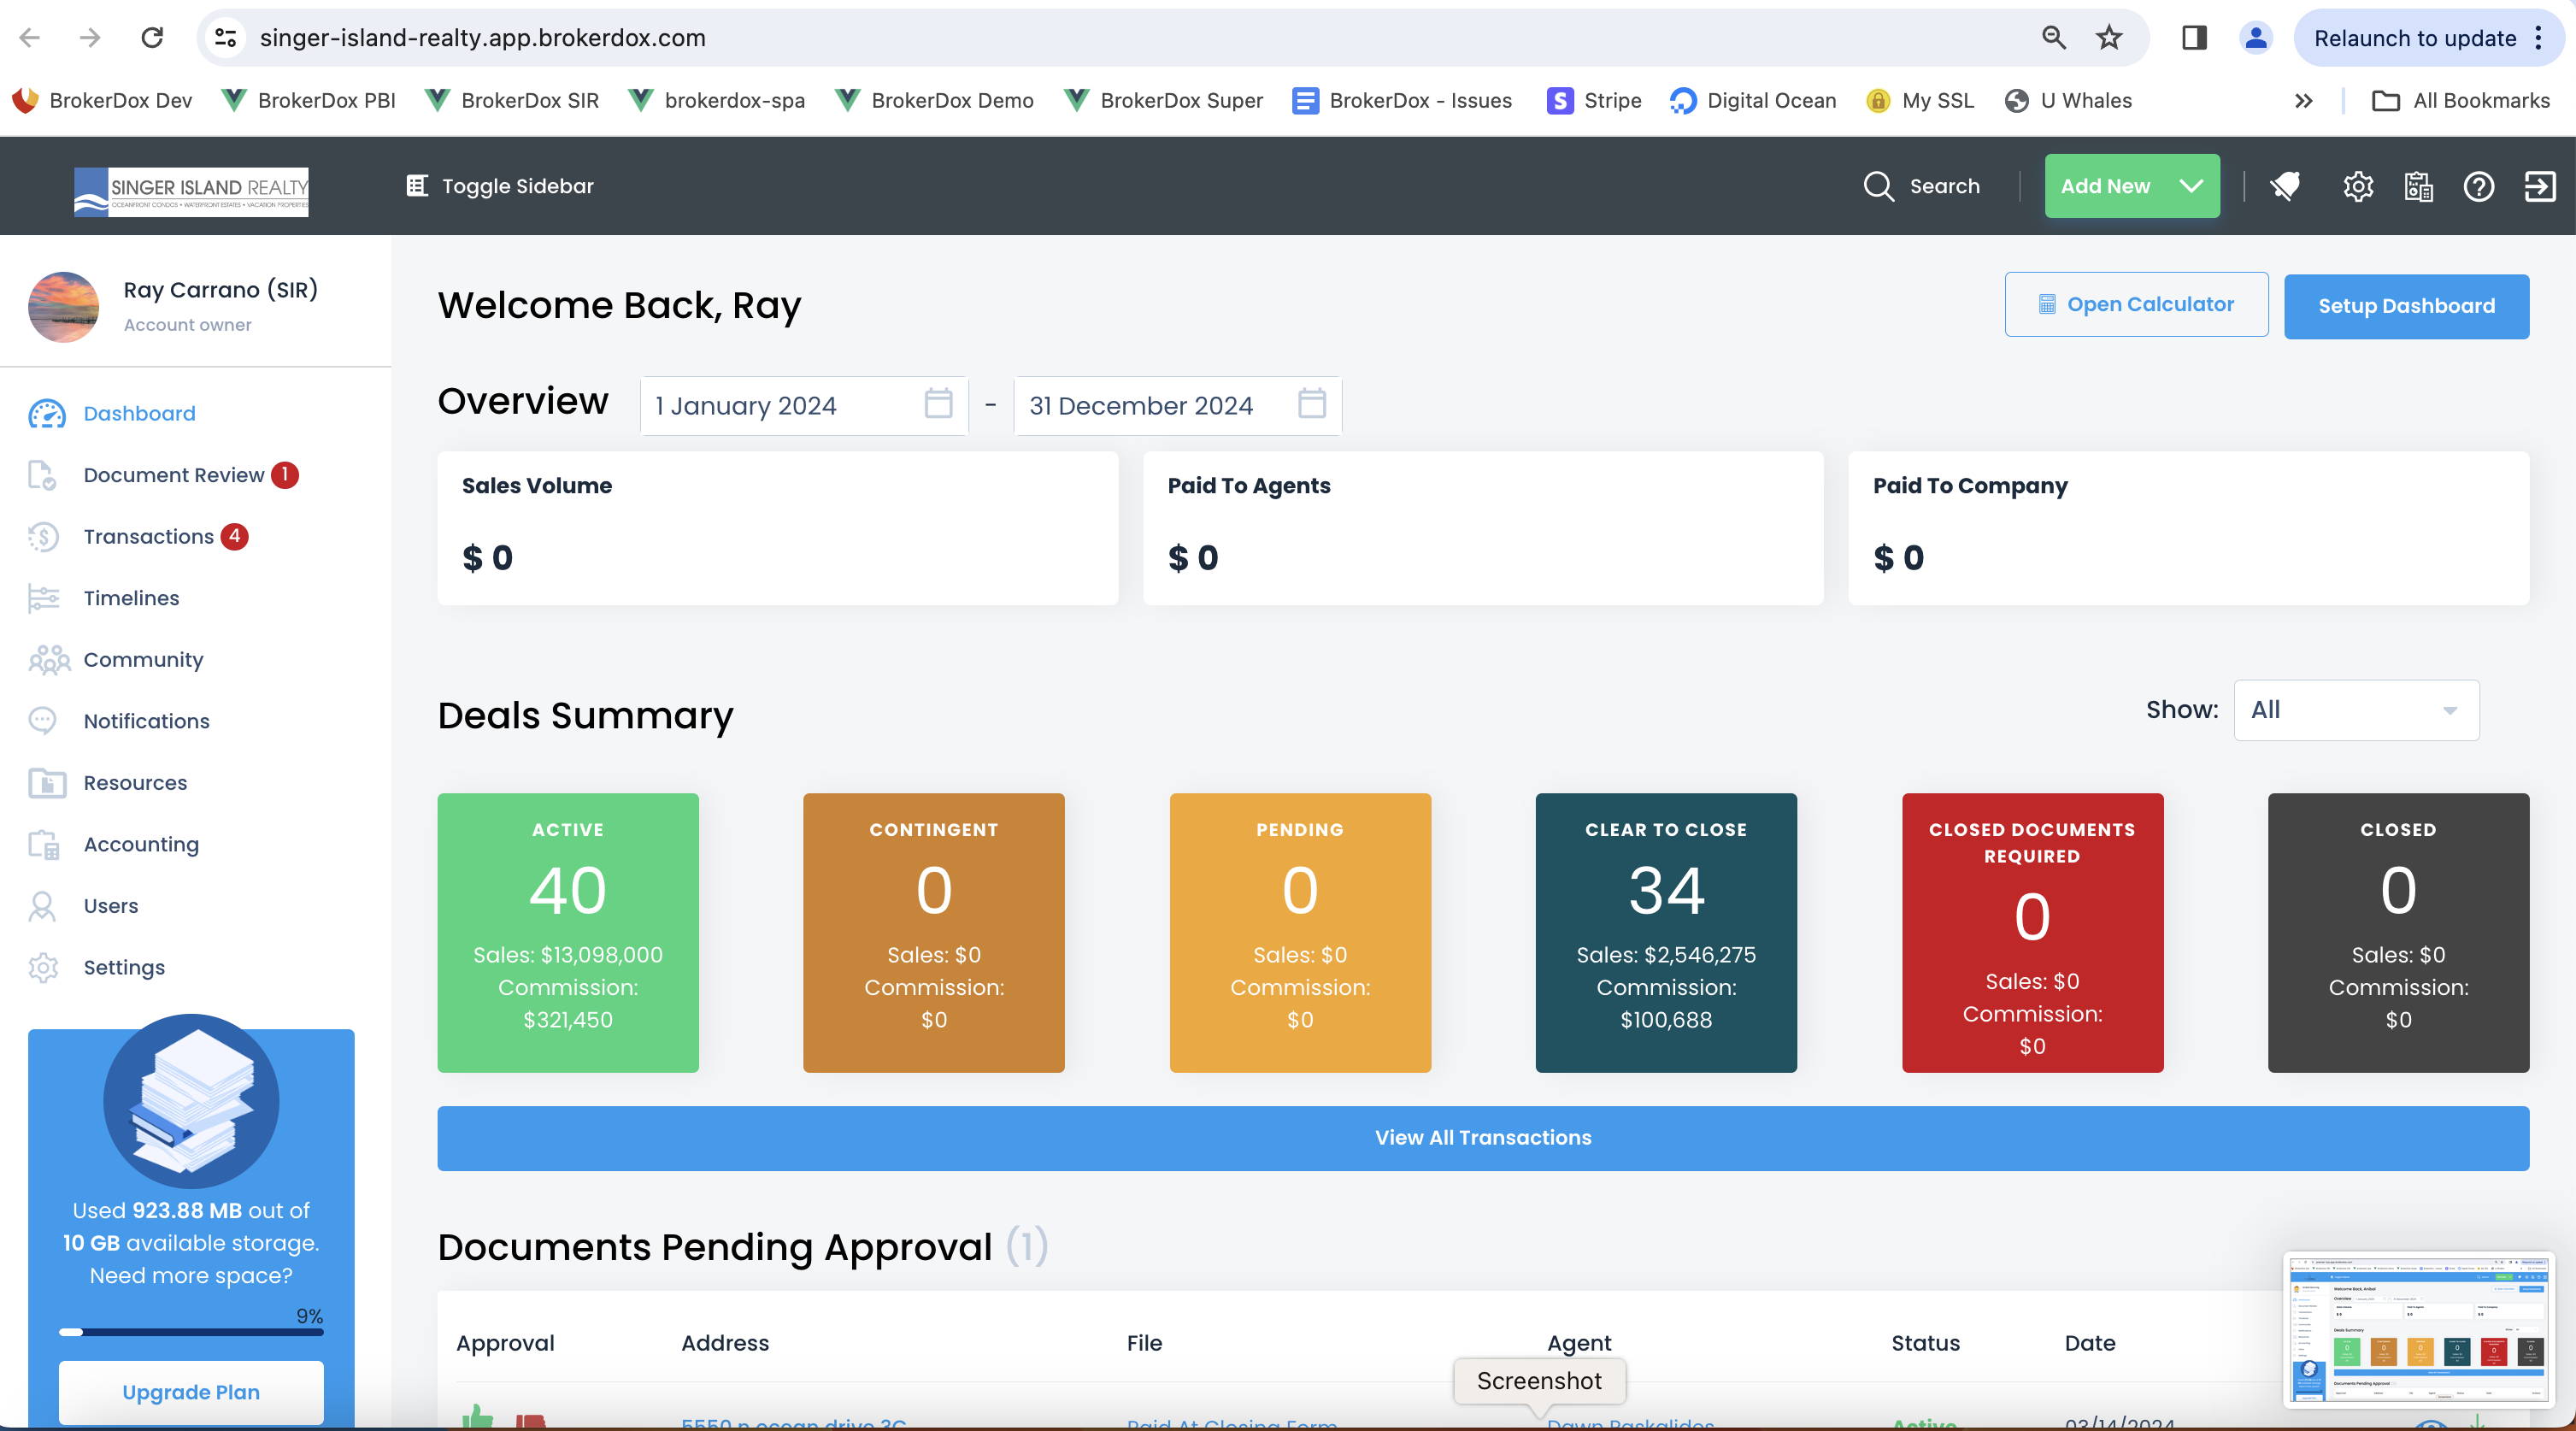Image resolution: width=2576 pixels, height=1431 pixels.
Task: Click the dark Closed deals card
Action: [x=2397, y=933]
